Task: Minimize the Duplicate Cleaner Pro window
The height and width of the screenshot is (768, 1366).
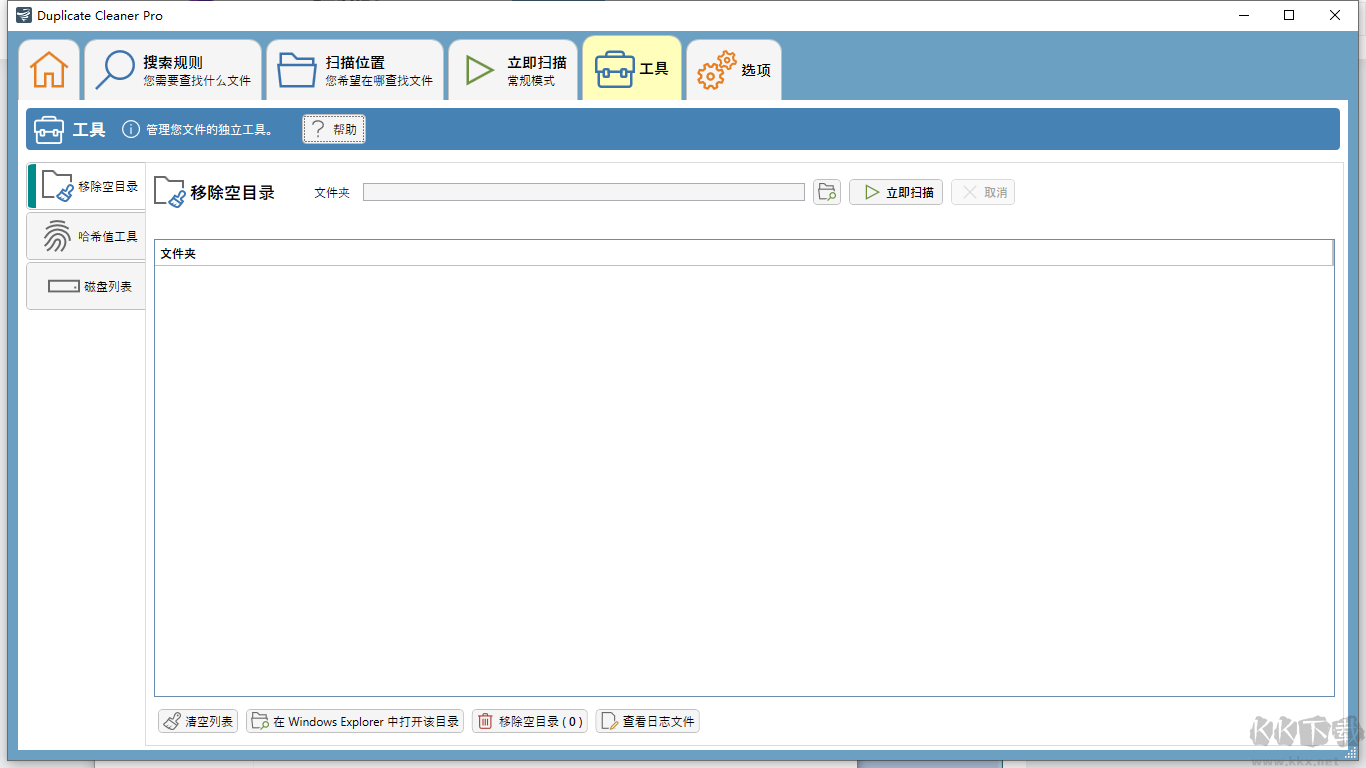Action: (x=1244, y=15)
